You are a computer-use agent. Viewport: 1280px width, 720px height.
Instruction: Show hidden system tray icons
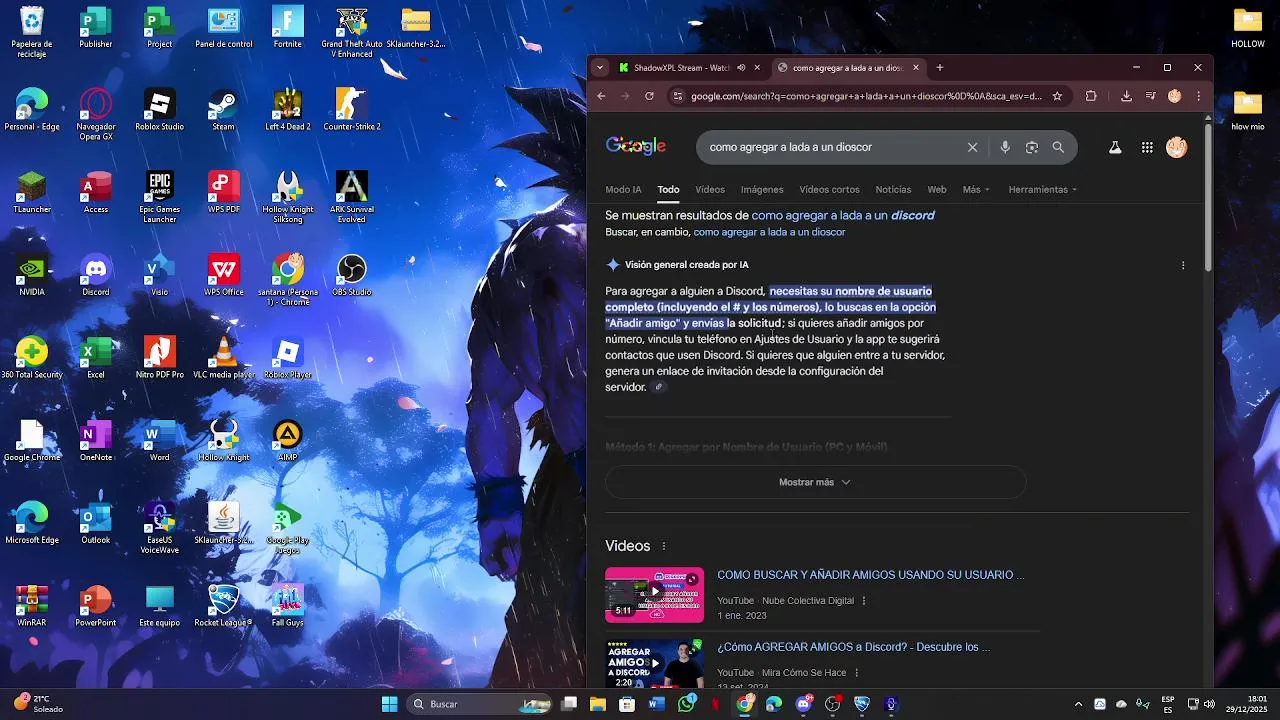[x=1078, y=704]
